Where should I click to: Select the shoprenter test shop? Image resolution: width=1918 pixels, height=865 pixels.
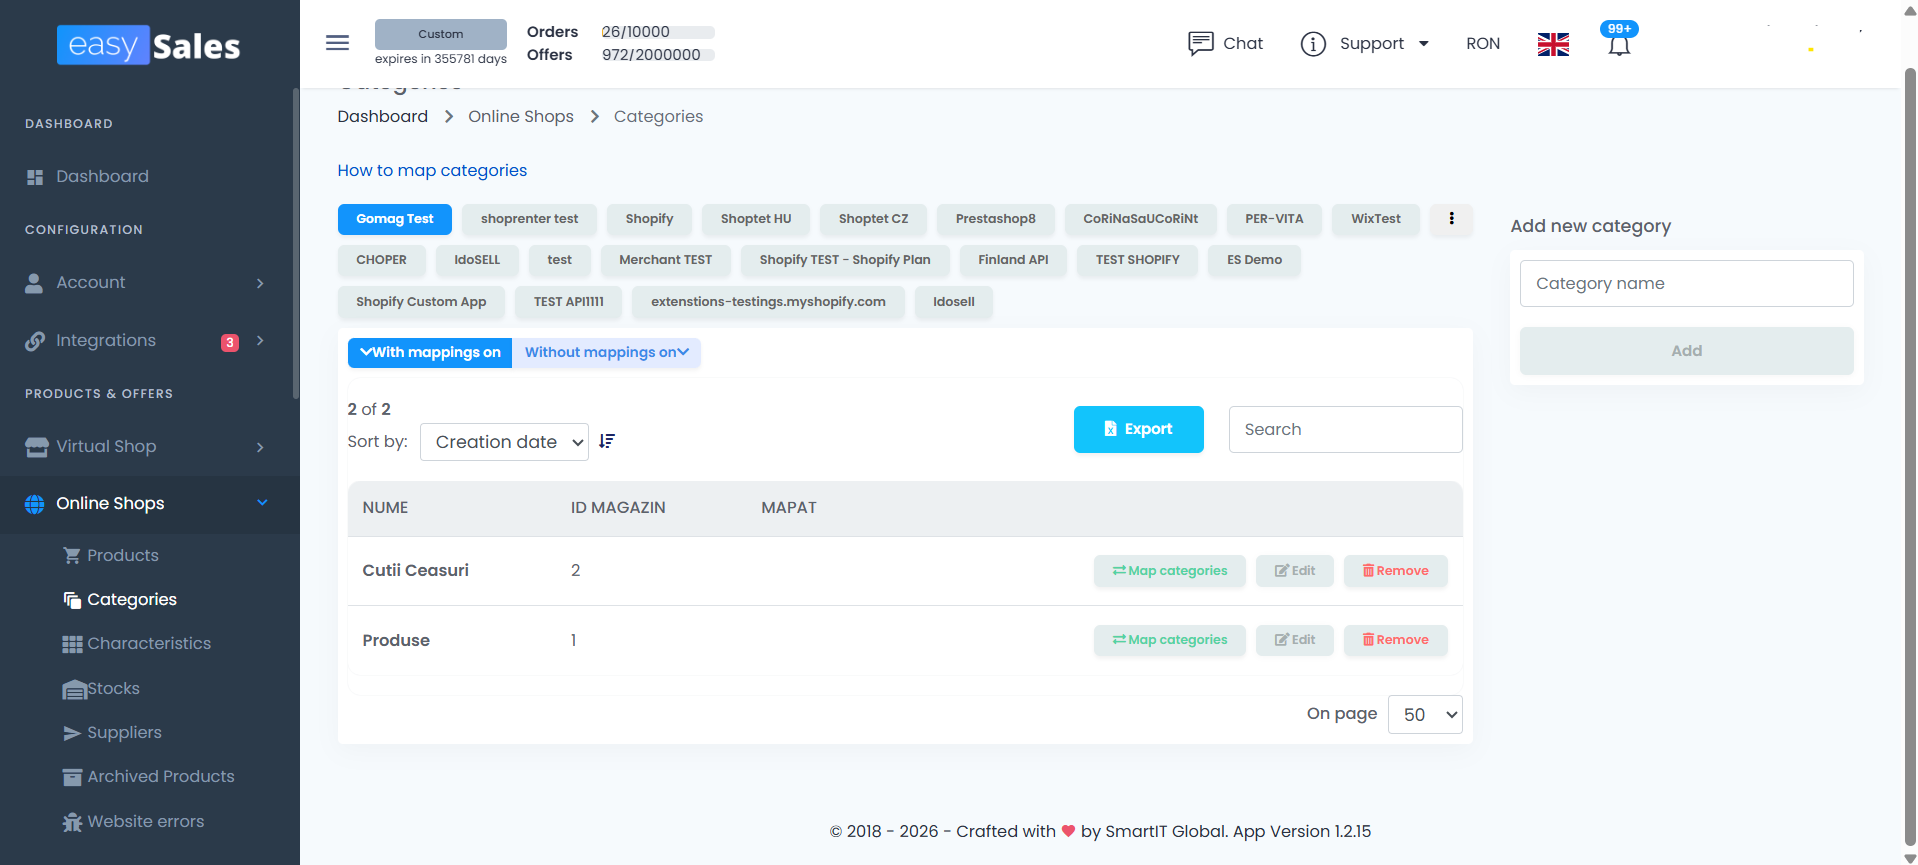click(x=529, y=219)
